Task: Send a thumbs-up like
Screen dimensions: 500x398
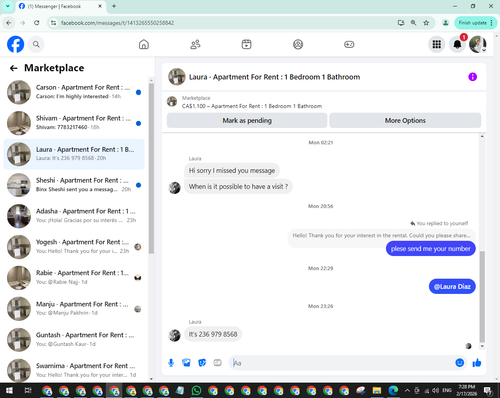Action: [x=477, y=363]
